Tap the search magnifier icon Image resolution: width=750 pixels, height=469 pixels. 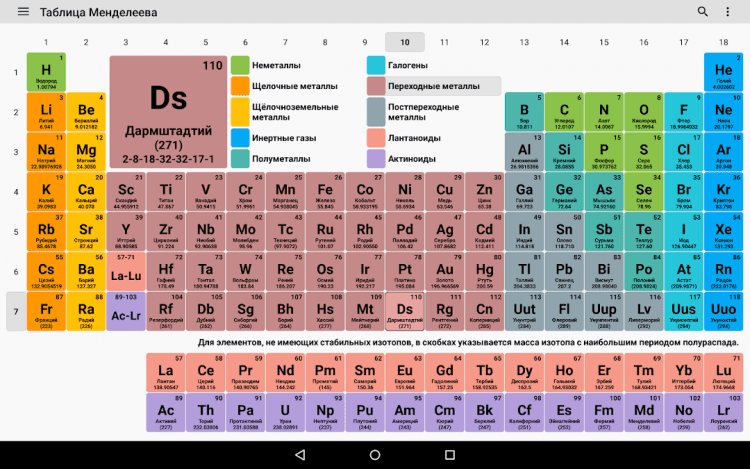pyautogui.click(x=702, y=11)
